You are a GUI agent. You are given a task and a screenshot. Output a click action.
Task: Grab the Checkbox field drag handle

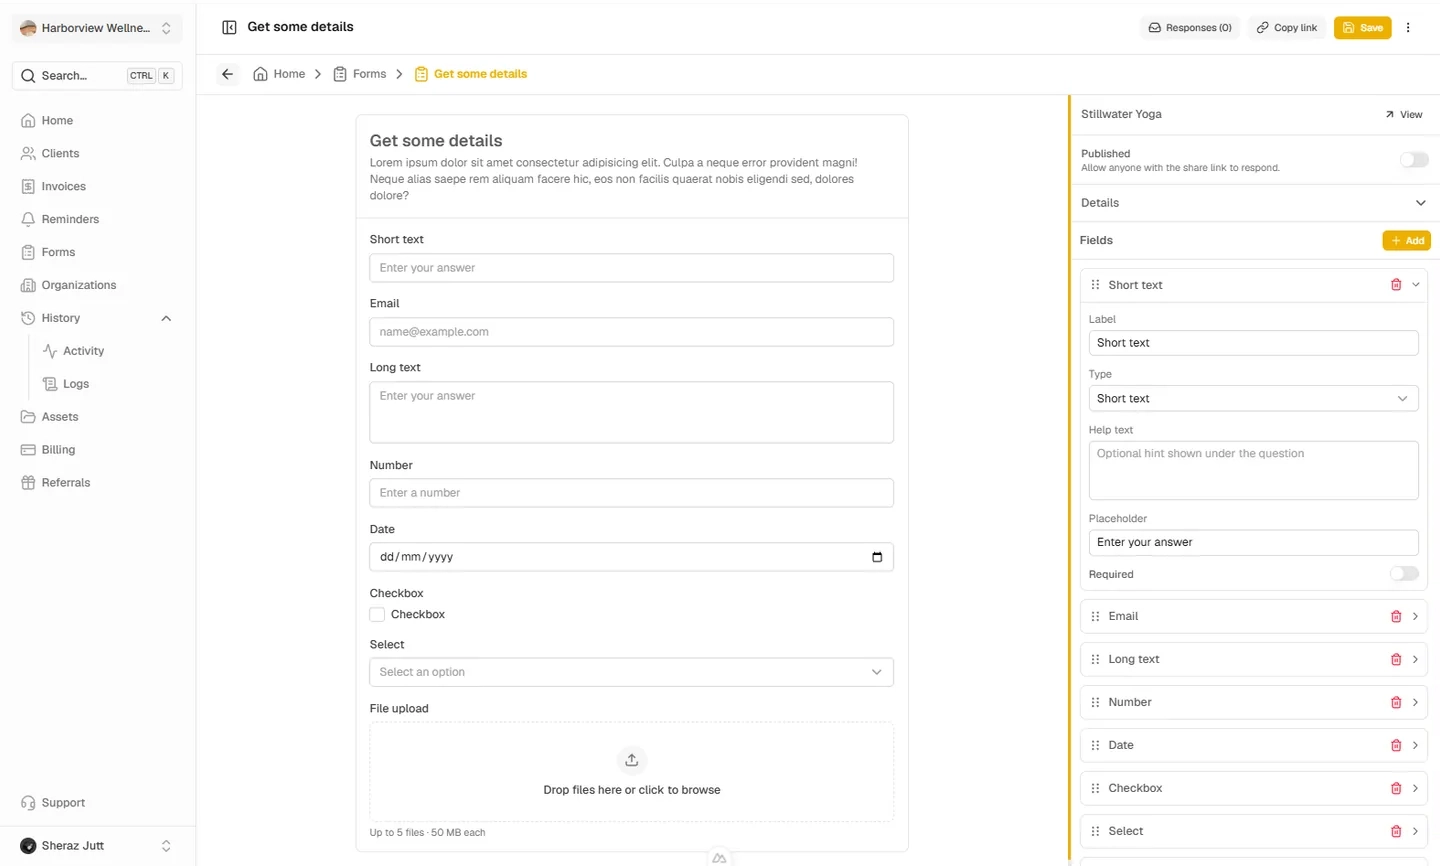click(x=1095, y=788)
